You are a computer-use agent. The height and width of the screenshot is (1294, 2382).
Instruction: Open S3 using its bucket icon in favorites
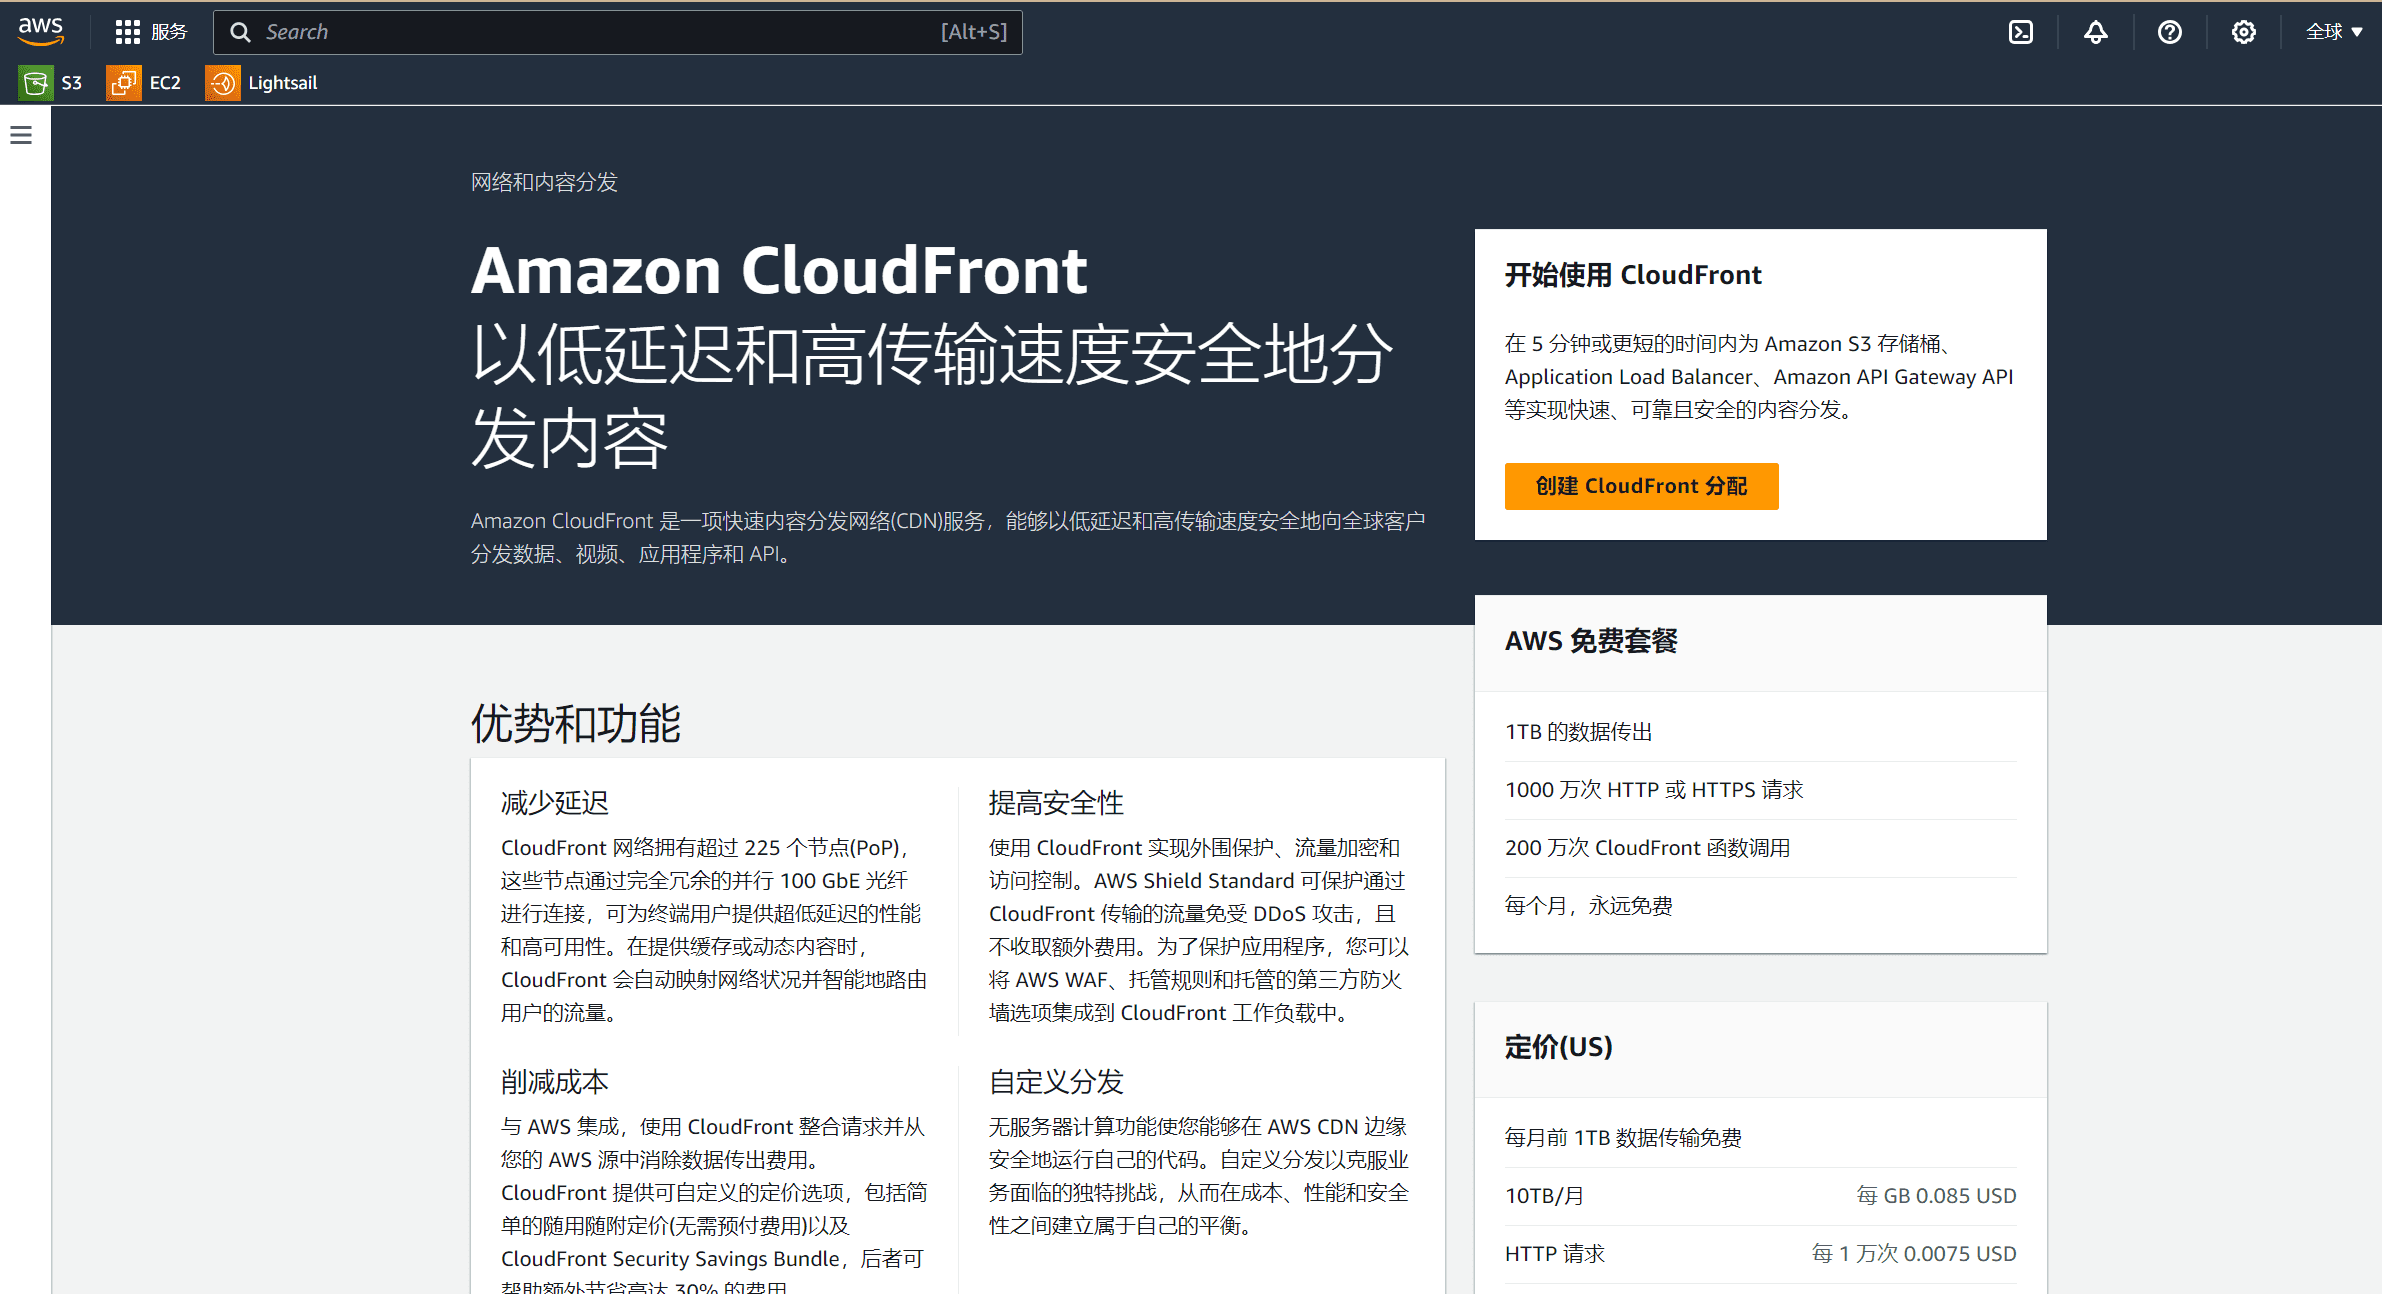(x=35, y=82)
